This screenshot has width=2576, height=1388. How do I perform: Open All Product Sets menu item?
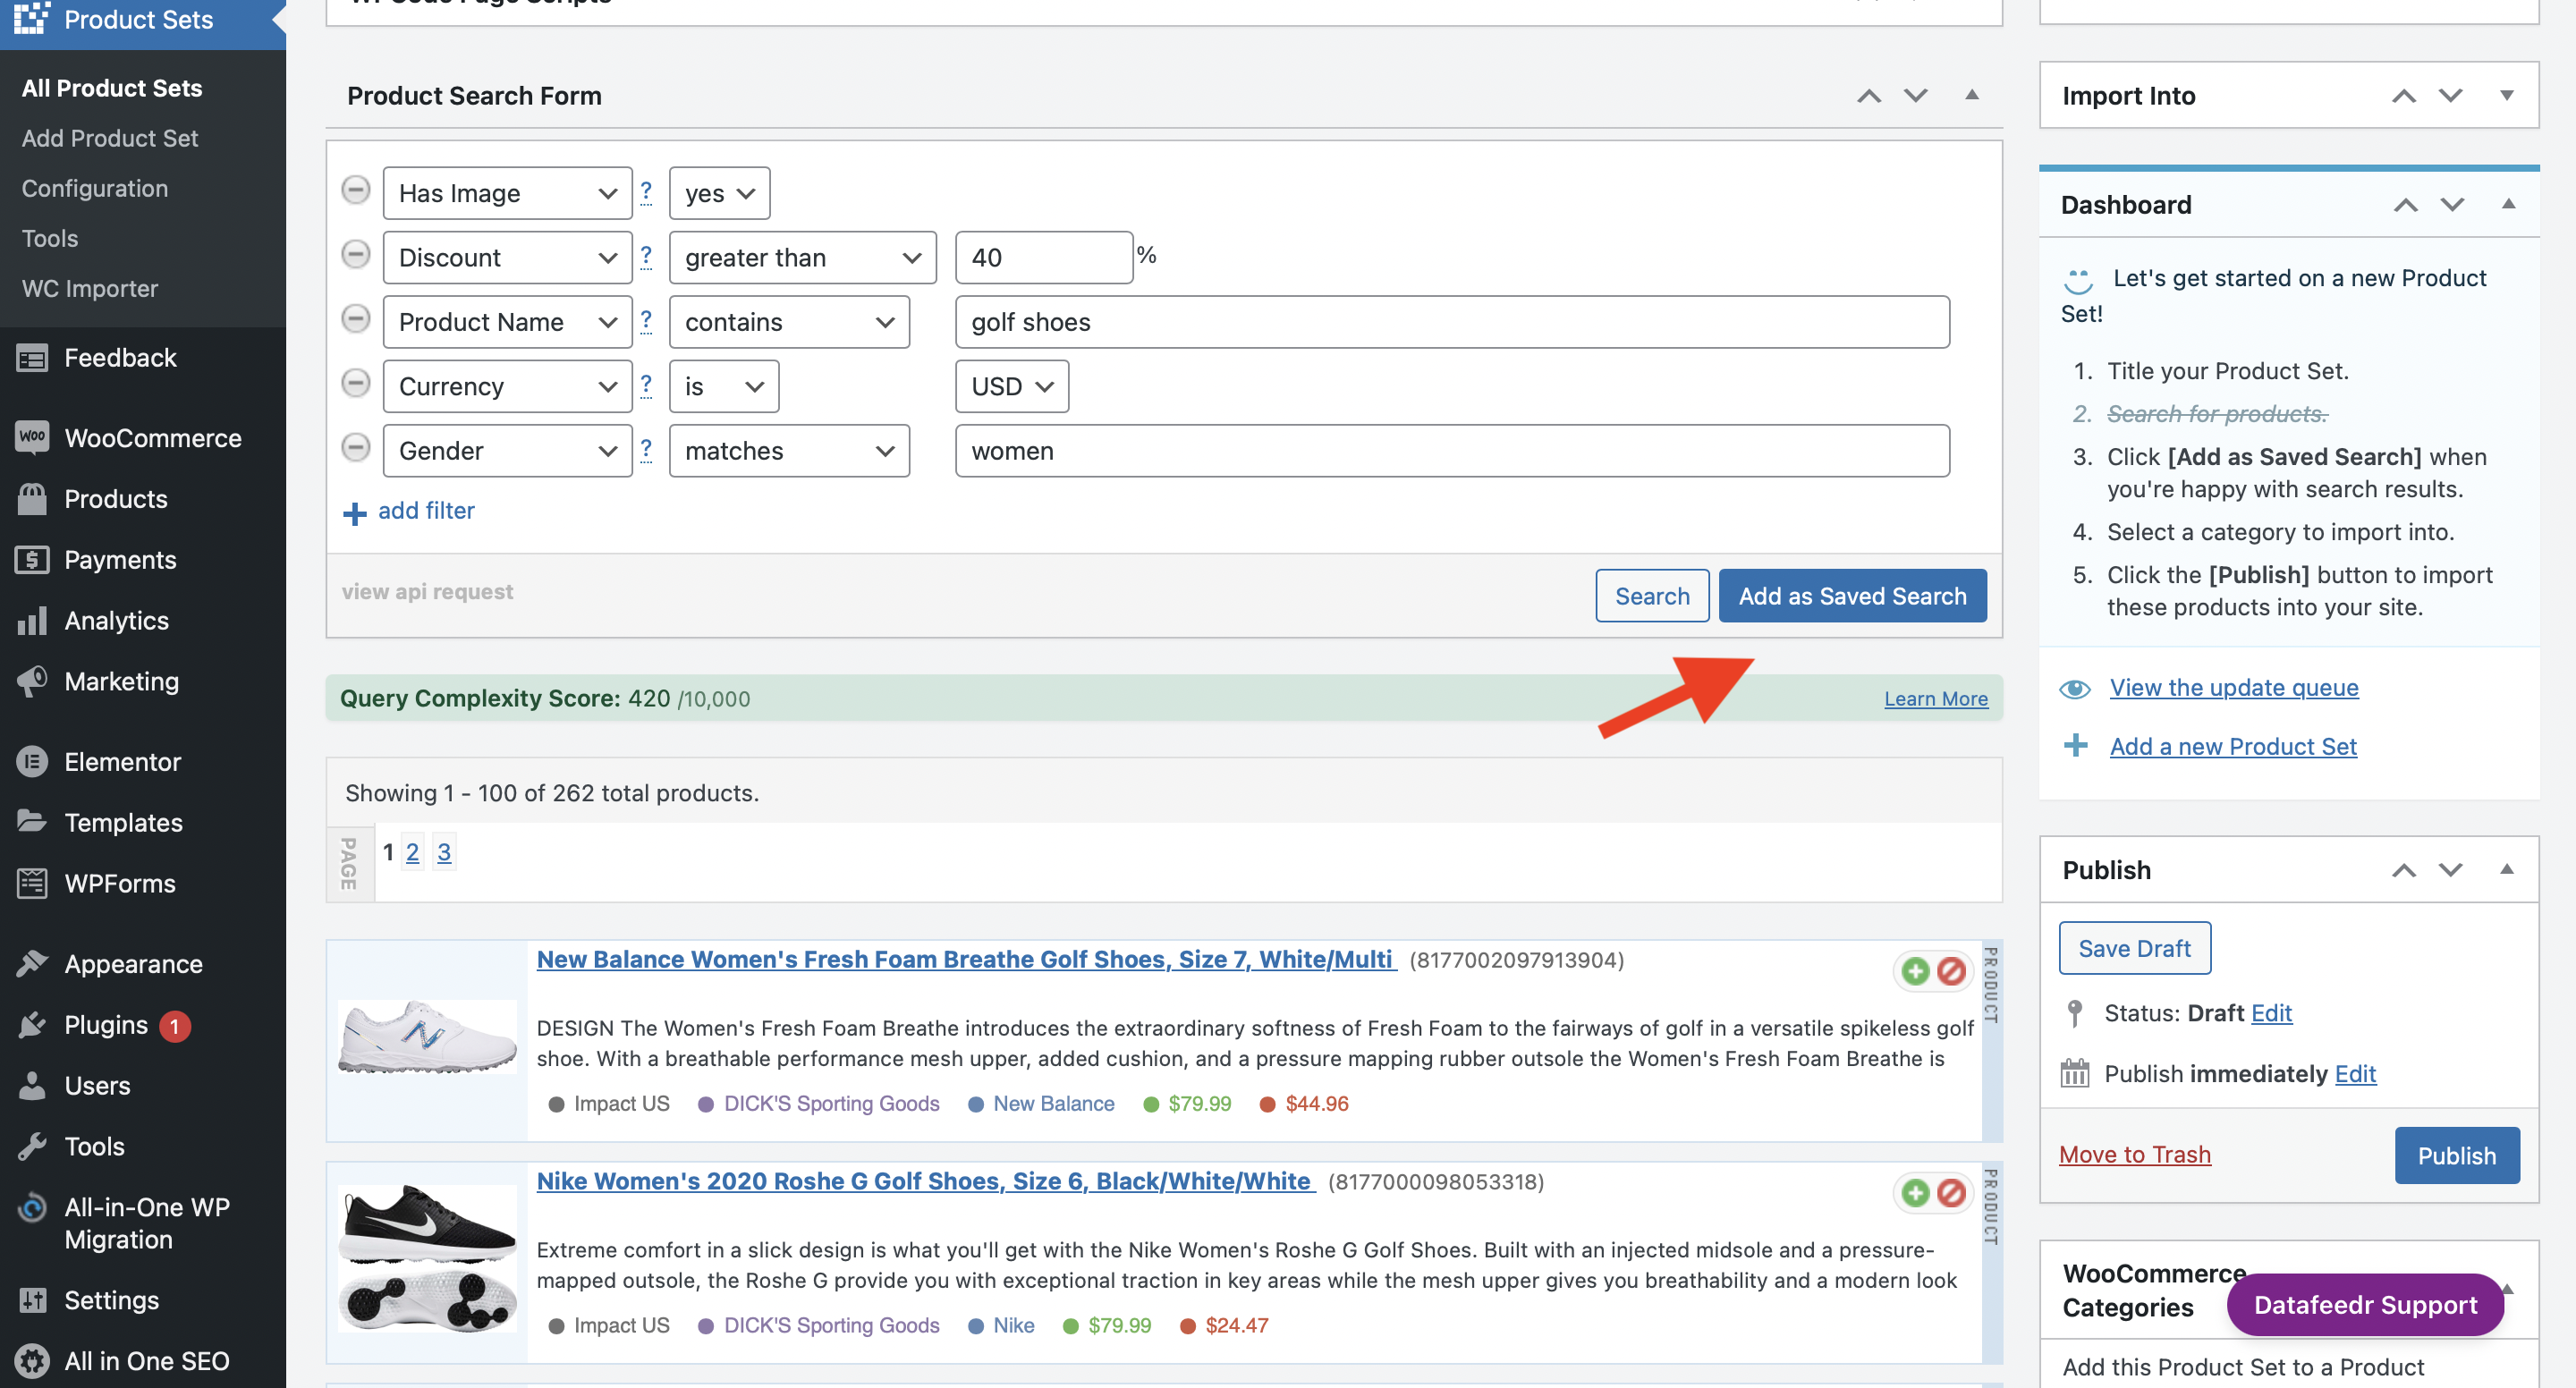tap(112, 88)
